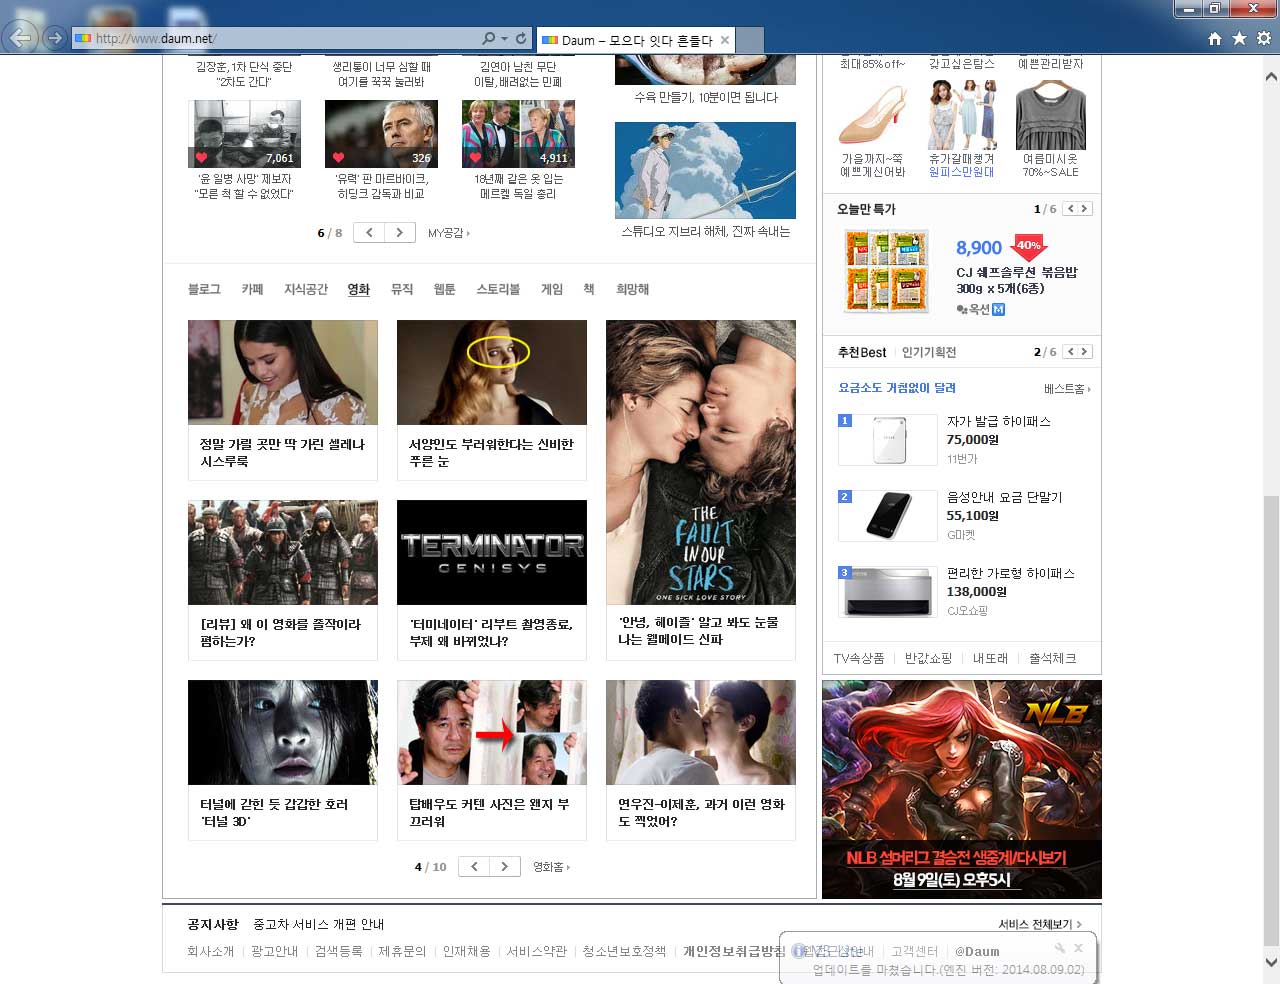1280x984 pixels.
Task: Open the 영화홈 link below movie articles
Action: (x=550, y=867)
